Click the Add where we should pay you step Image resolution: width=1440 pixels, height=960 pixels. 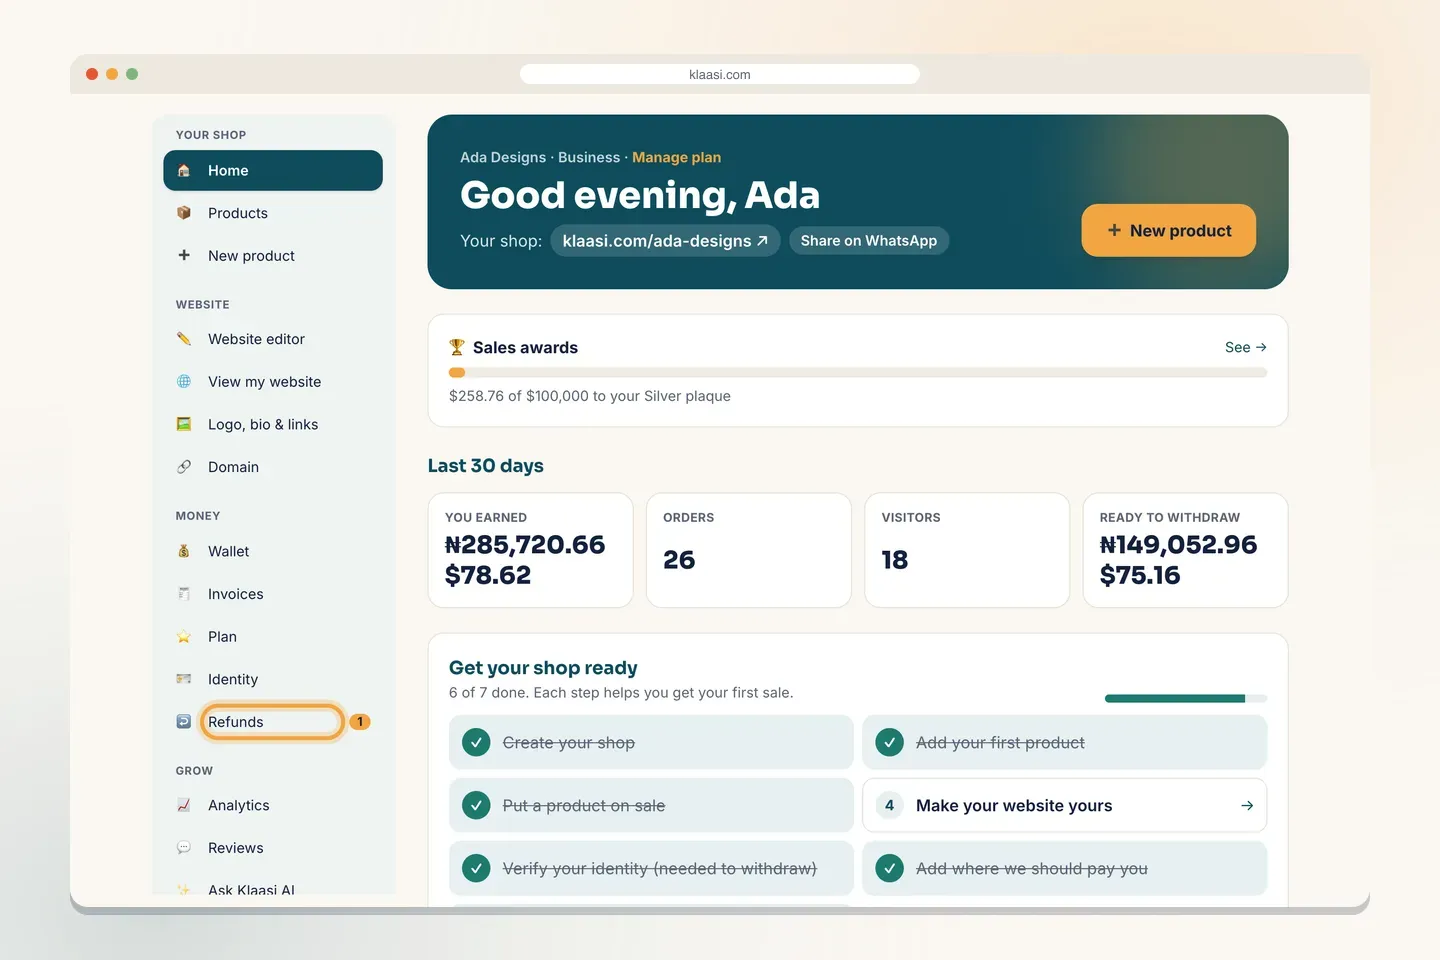(1065, 868)
